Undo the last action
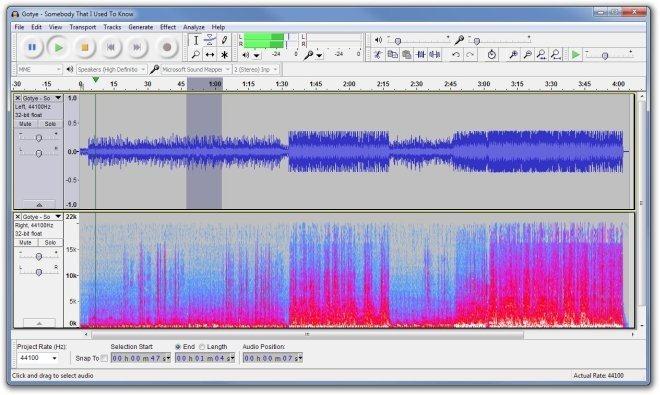The image size is (660, 395). click(455, 54)
